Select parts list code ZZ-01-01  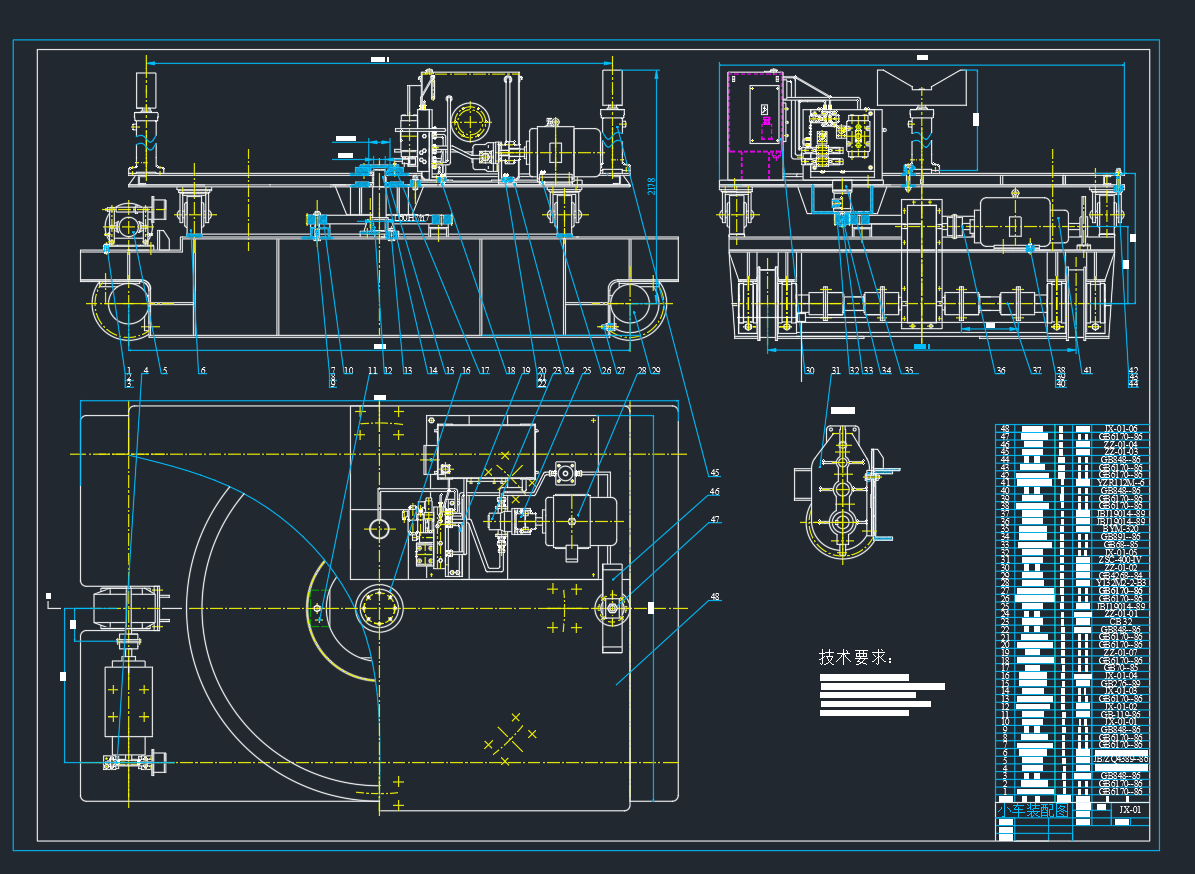click(1121, 613)
